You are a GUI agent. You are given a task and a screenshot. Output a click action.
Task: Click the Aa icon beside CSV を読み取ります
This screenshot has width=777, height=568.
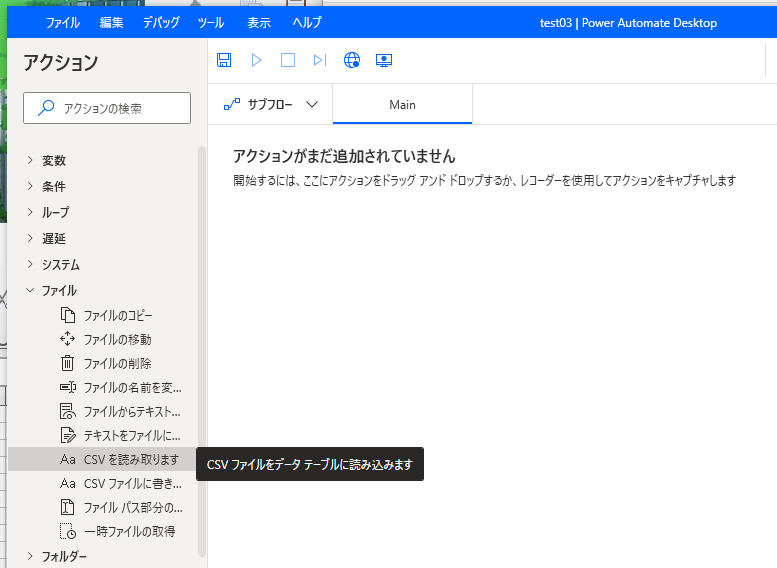[67, 460]
